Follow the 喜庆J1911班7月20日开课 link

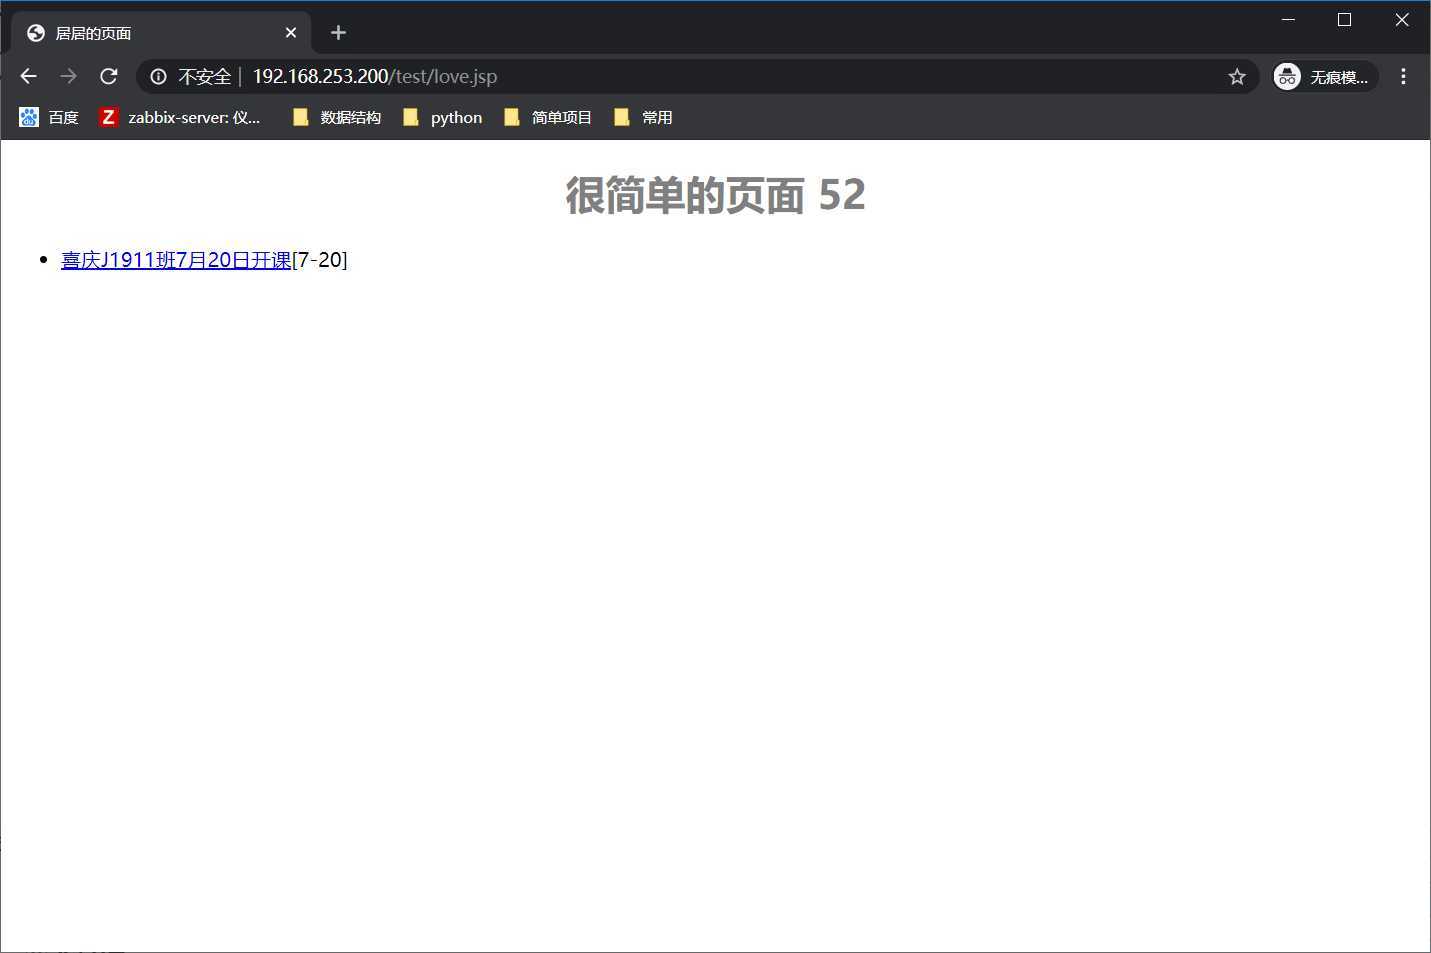[x=176, y=260]
